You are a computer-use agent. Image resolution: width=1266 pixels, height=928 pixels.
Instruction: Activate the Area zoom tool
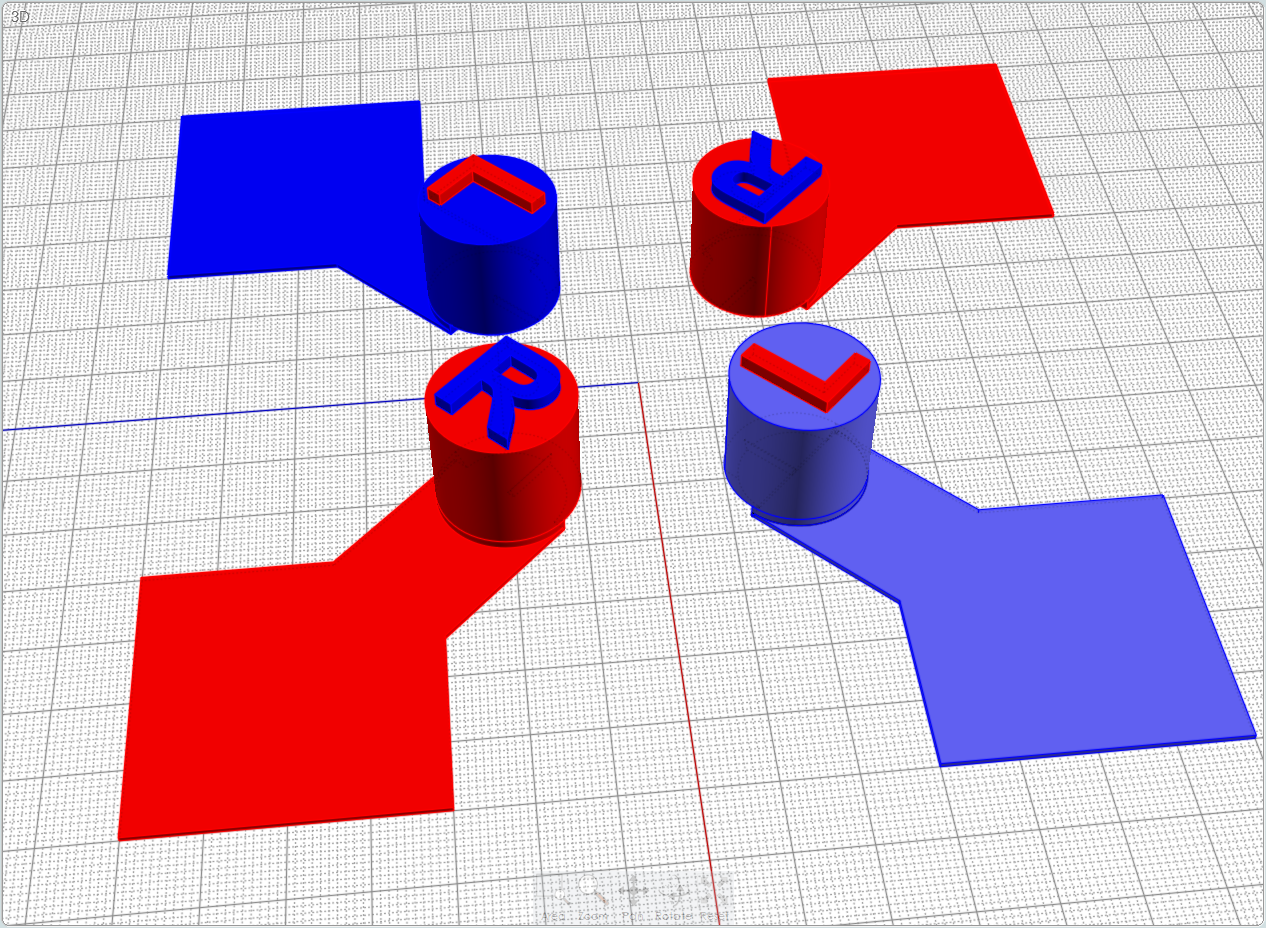(553, 899)
